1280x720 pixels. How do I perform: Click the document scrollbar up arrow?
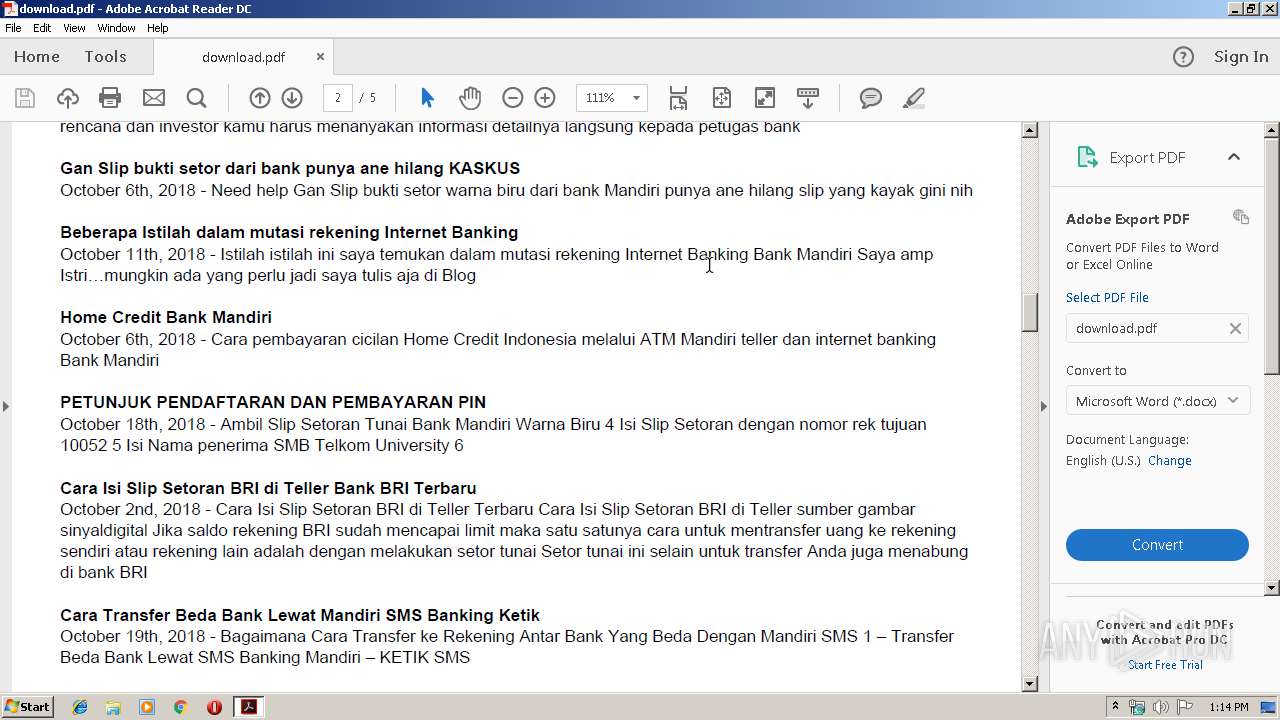(1030, 130)
